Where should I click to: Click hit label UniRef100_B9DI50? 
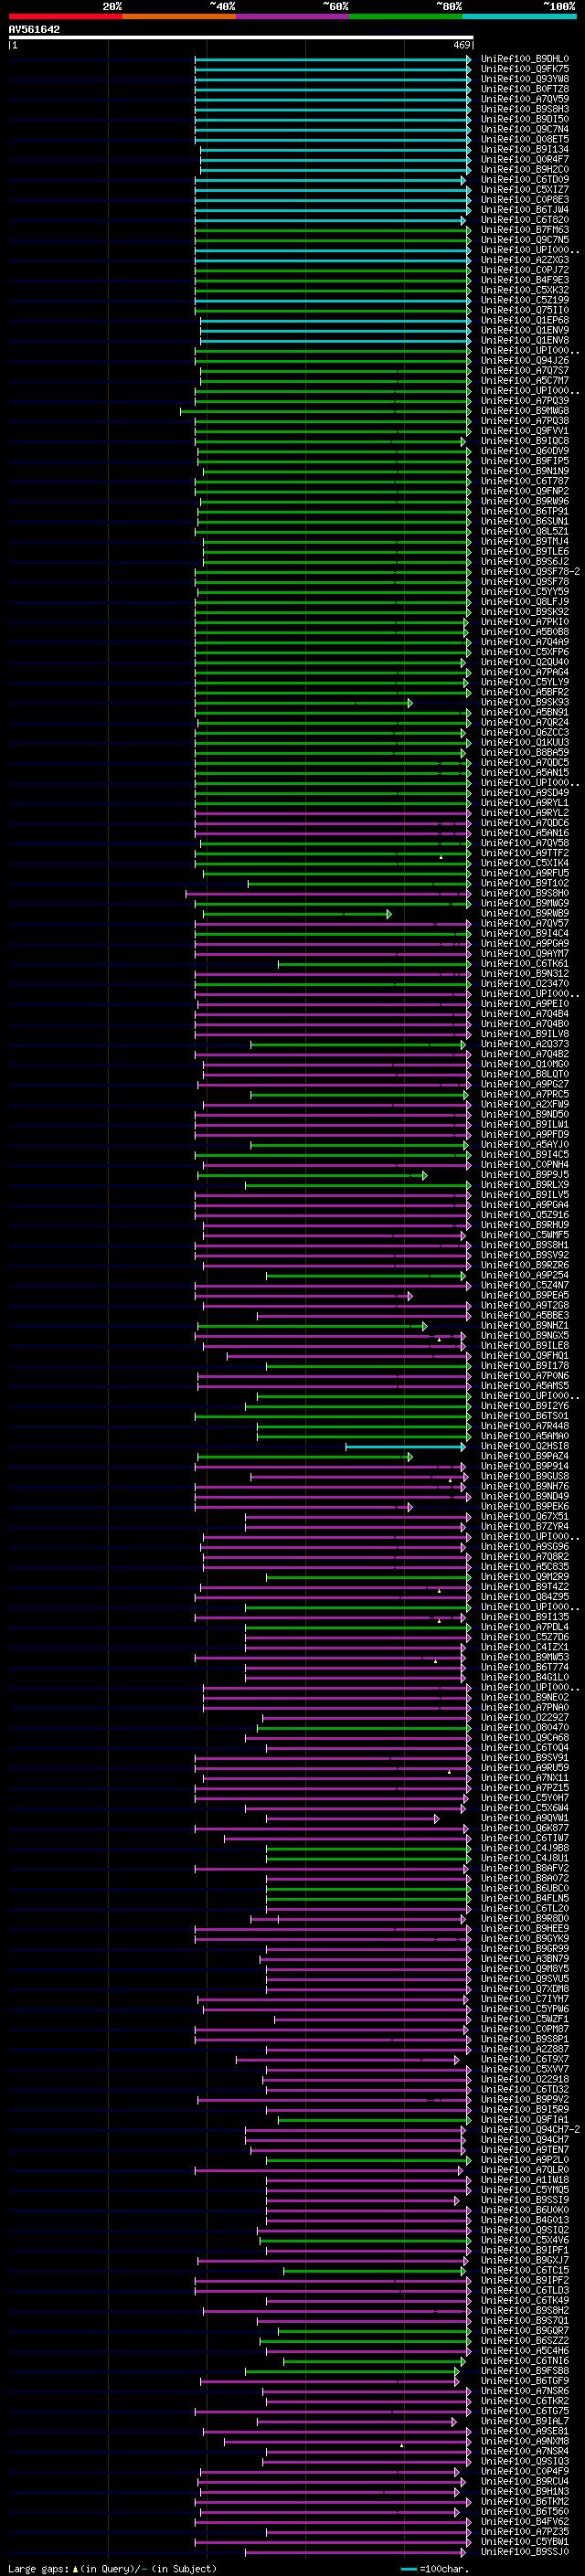click(x=524, y=119)
